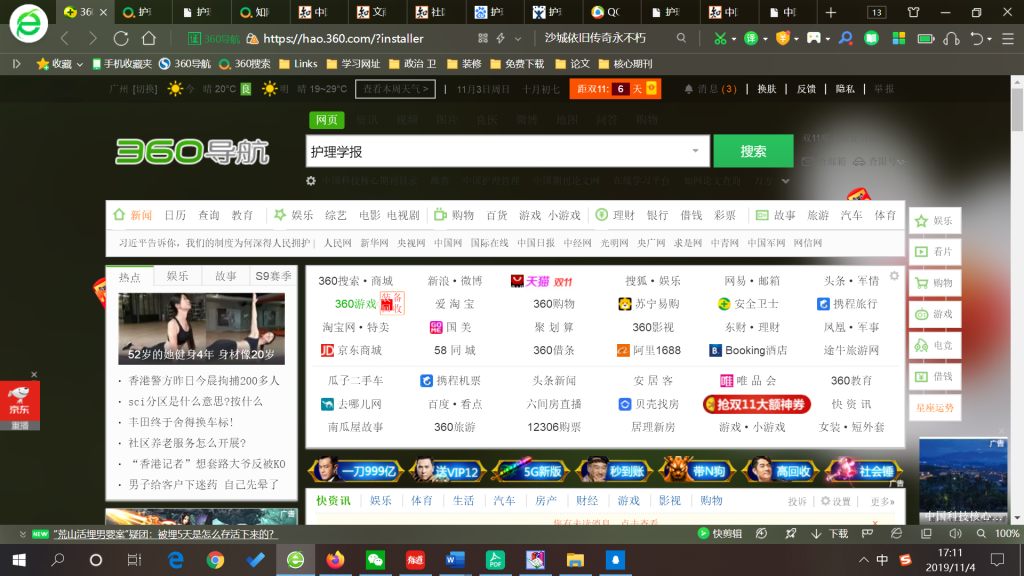Close the floating 京东 ad
1024x576 pixels.
(34, 374)
